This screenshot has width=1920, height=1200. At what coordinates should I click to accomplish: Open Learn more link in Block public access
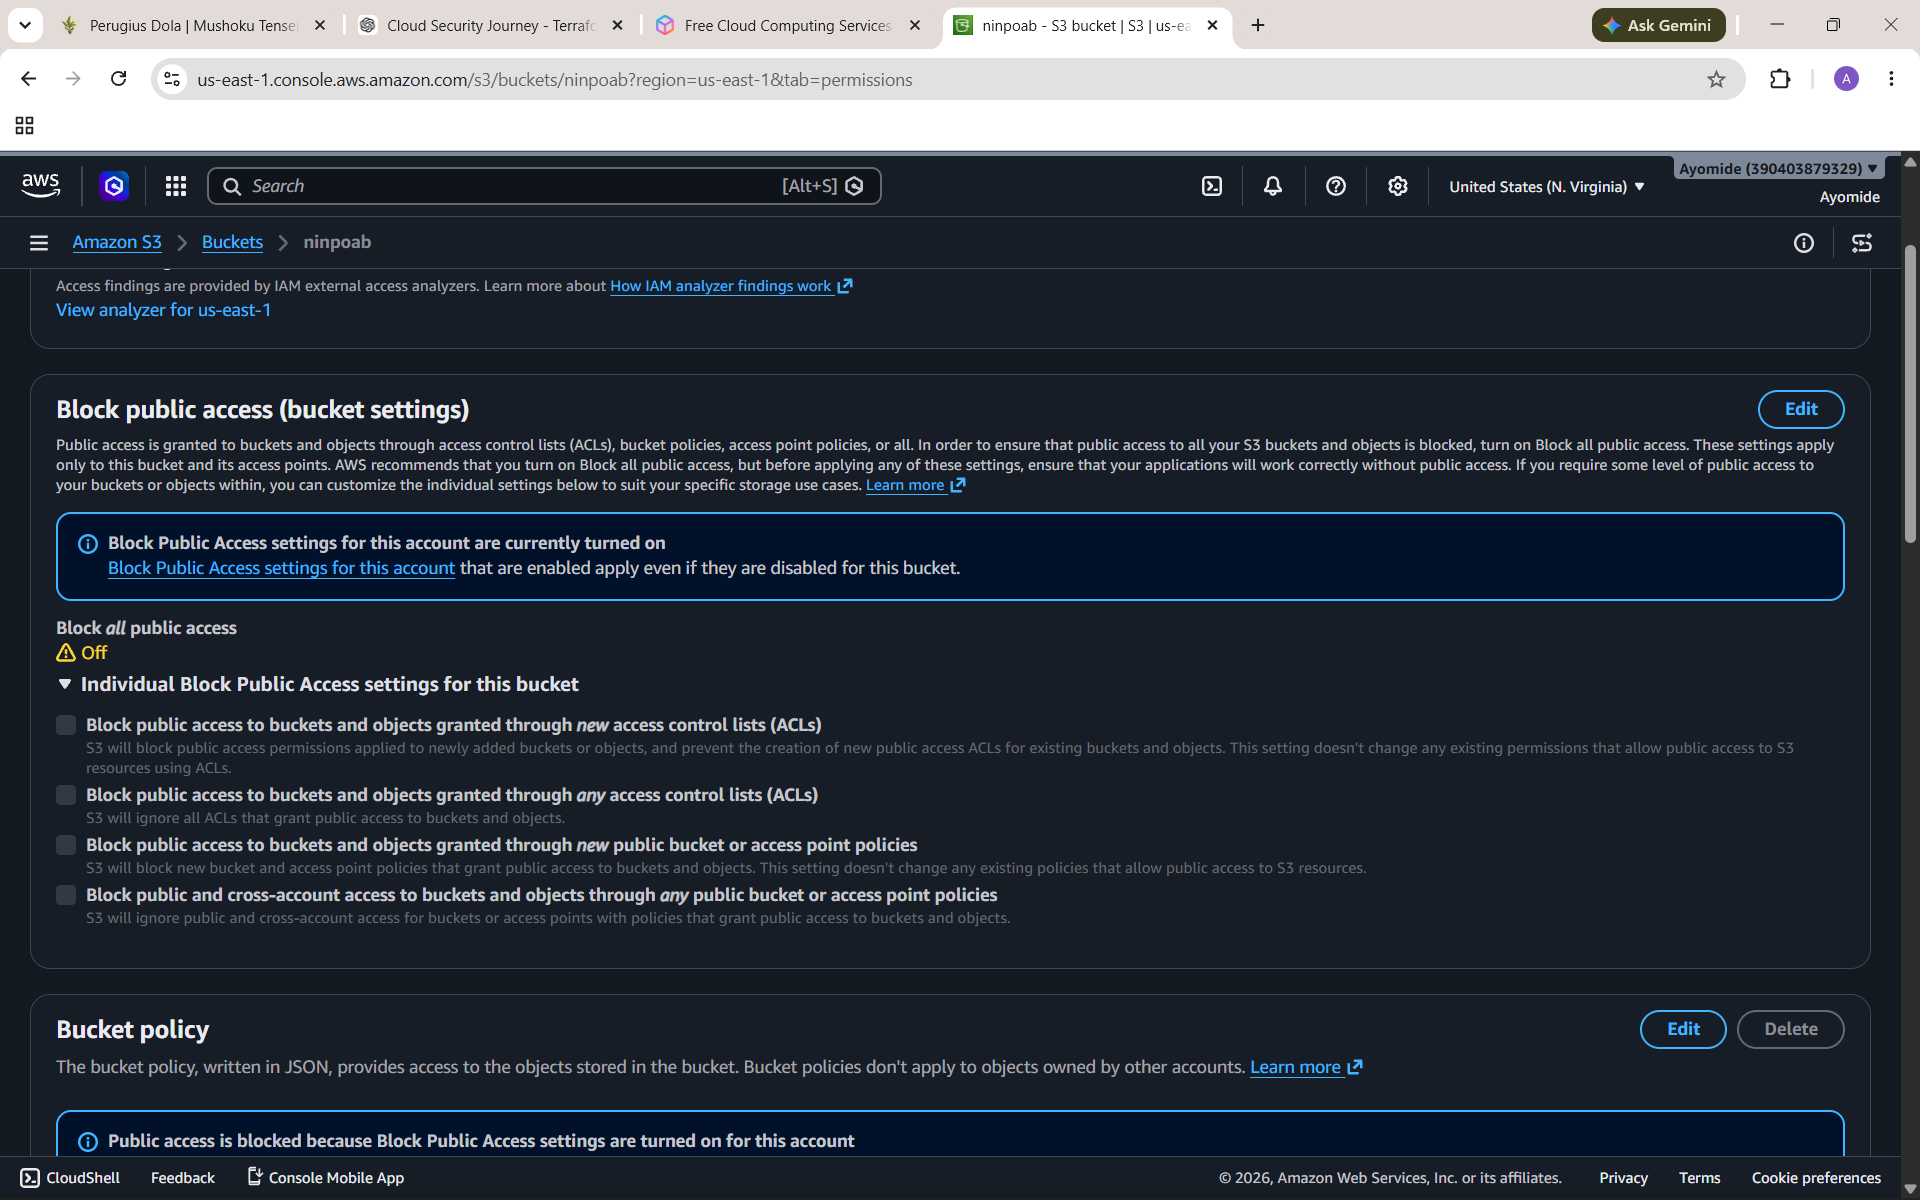tap(915, 485)
